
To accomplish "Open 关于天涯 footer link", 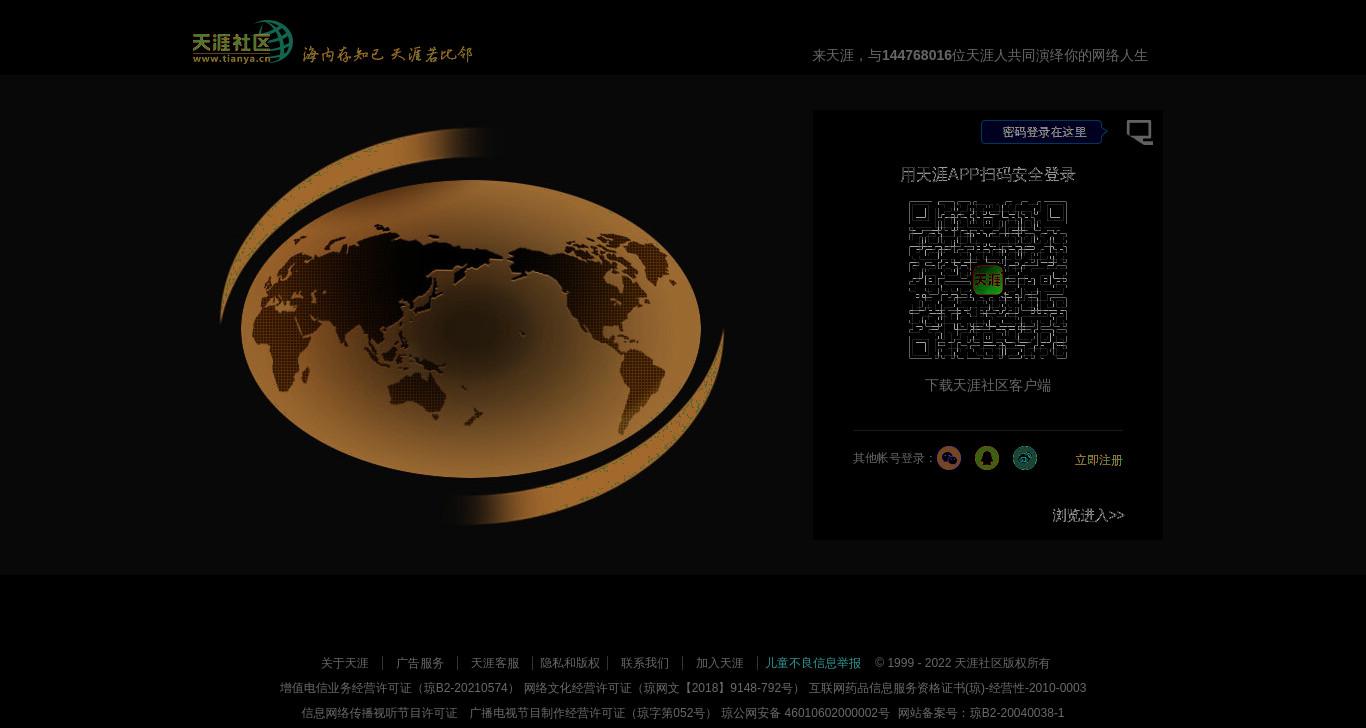I will [x=345, y=663].
